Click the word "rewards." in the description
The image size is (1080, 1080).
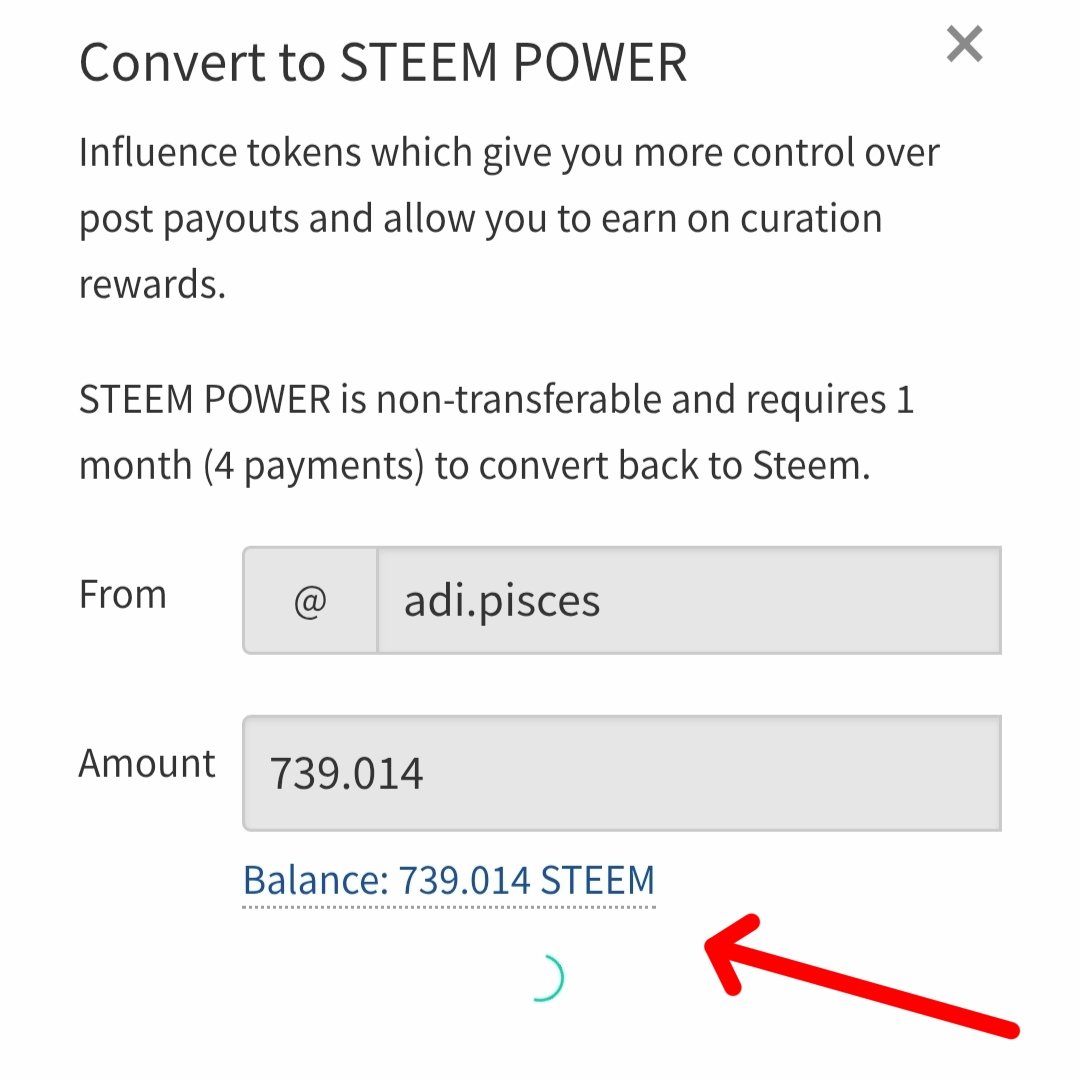coord(152,285)
